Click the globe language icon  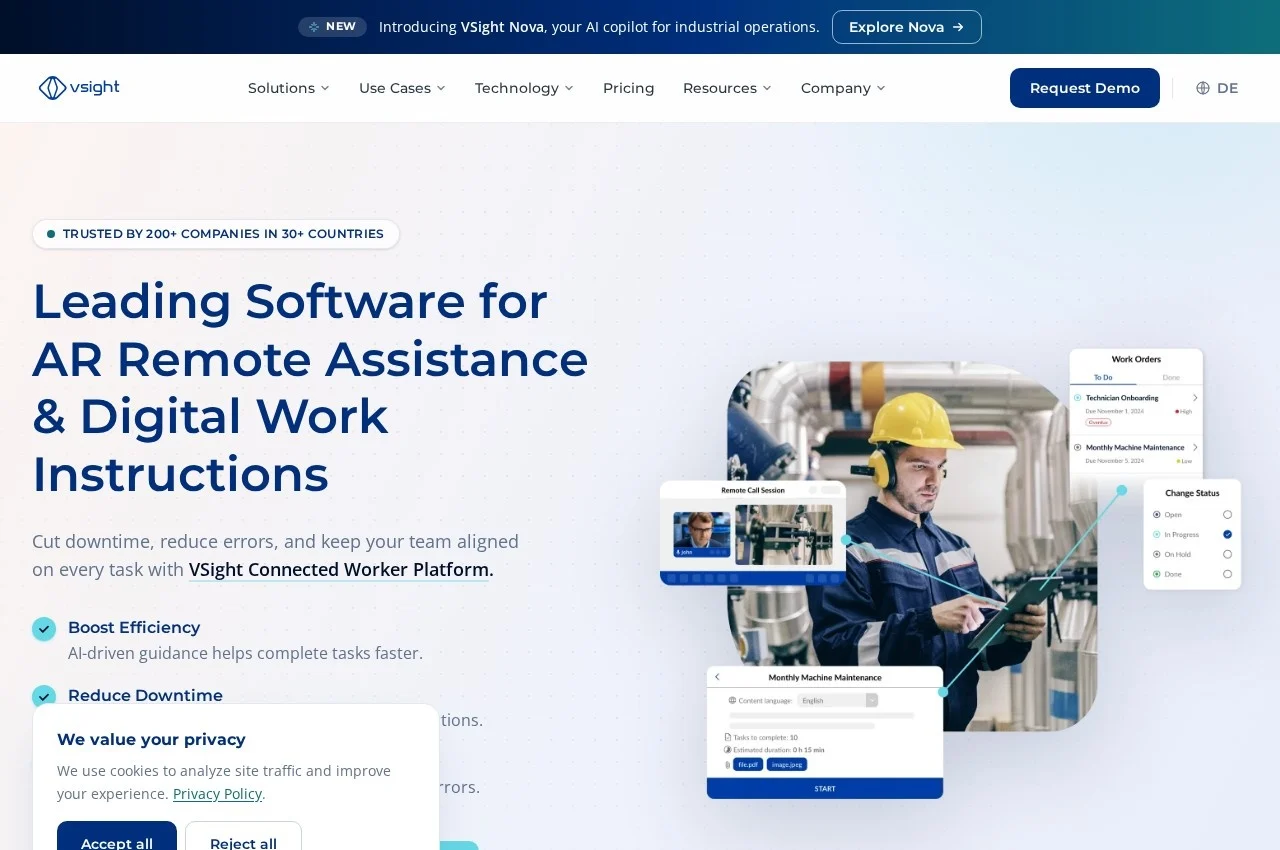pyautogui.click(x=1203, y=88)
